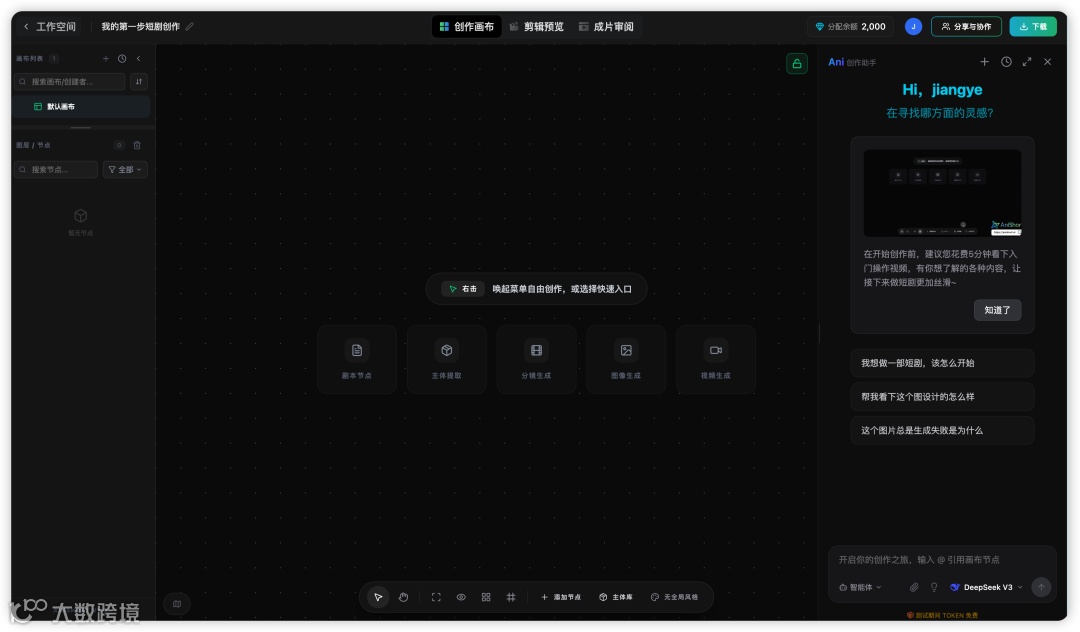Choose suggestion 这个图片总是生成失败是为什么
The image size is (1080, 632).
pos(942,430)
